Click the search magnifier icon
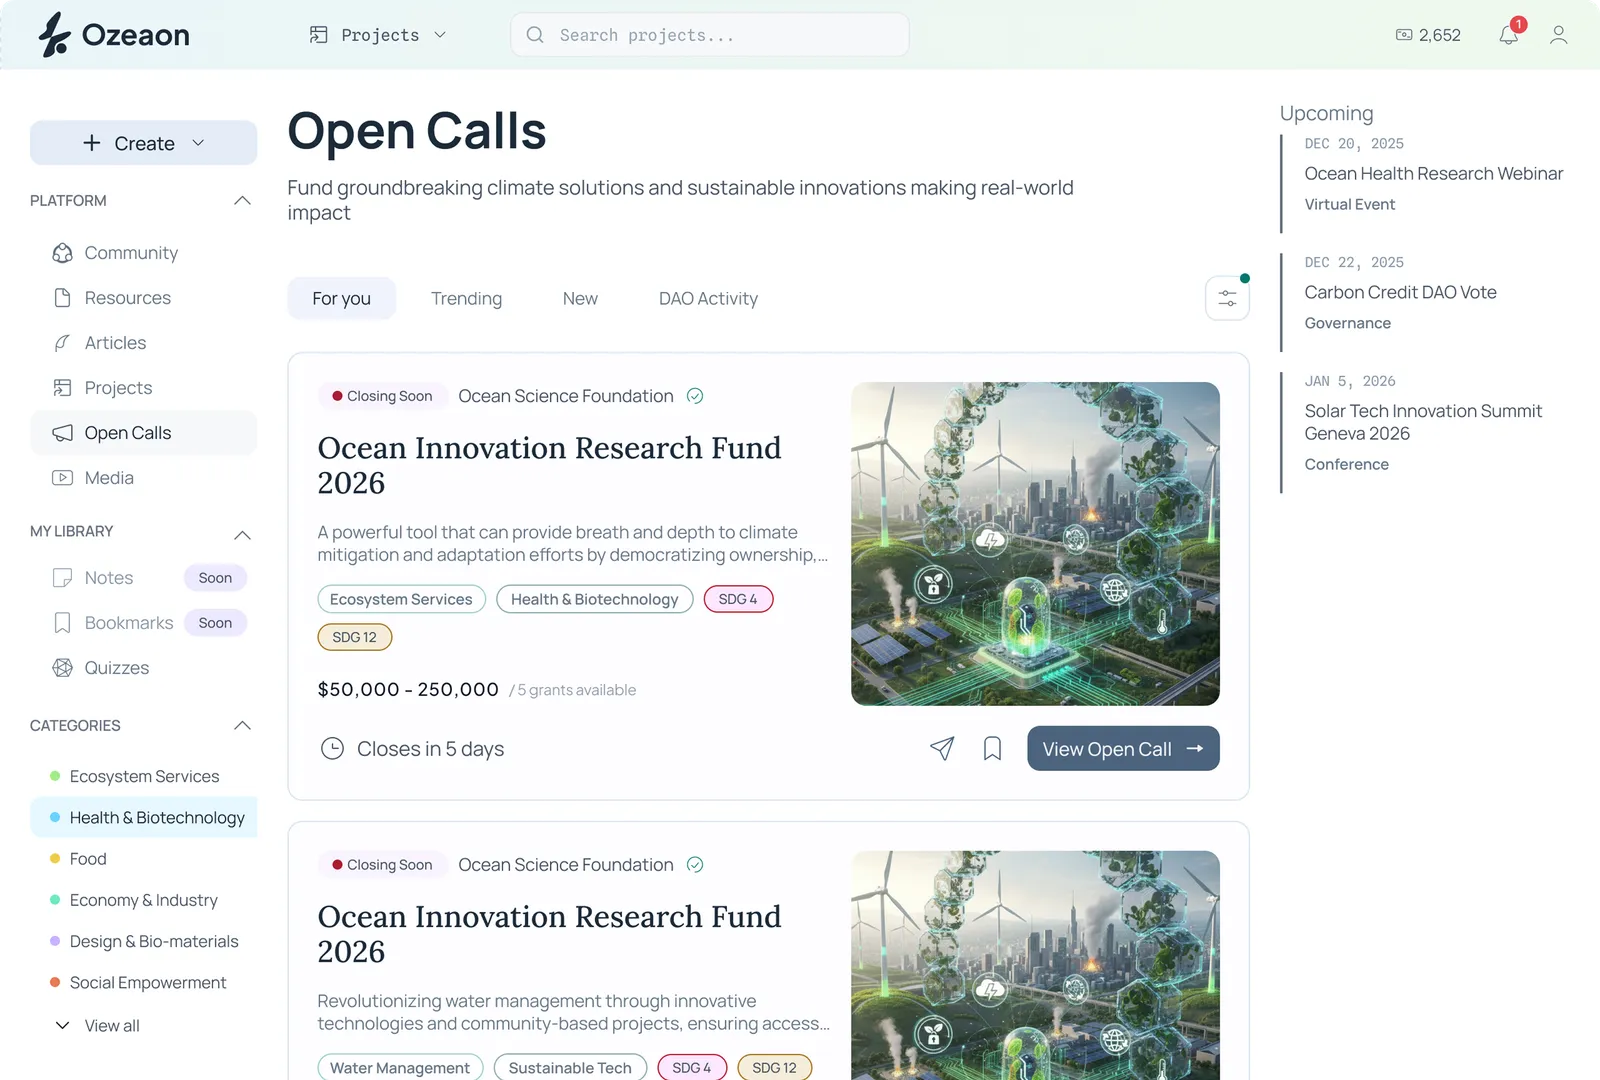 pos(535,35)
